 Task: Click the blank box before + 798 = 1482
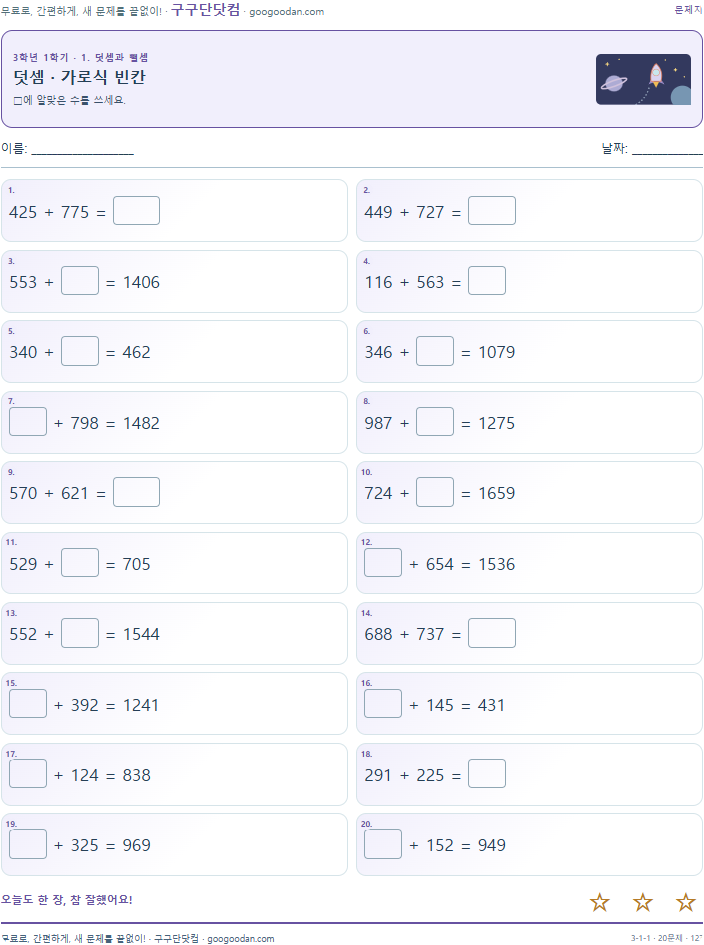[28, 421]
